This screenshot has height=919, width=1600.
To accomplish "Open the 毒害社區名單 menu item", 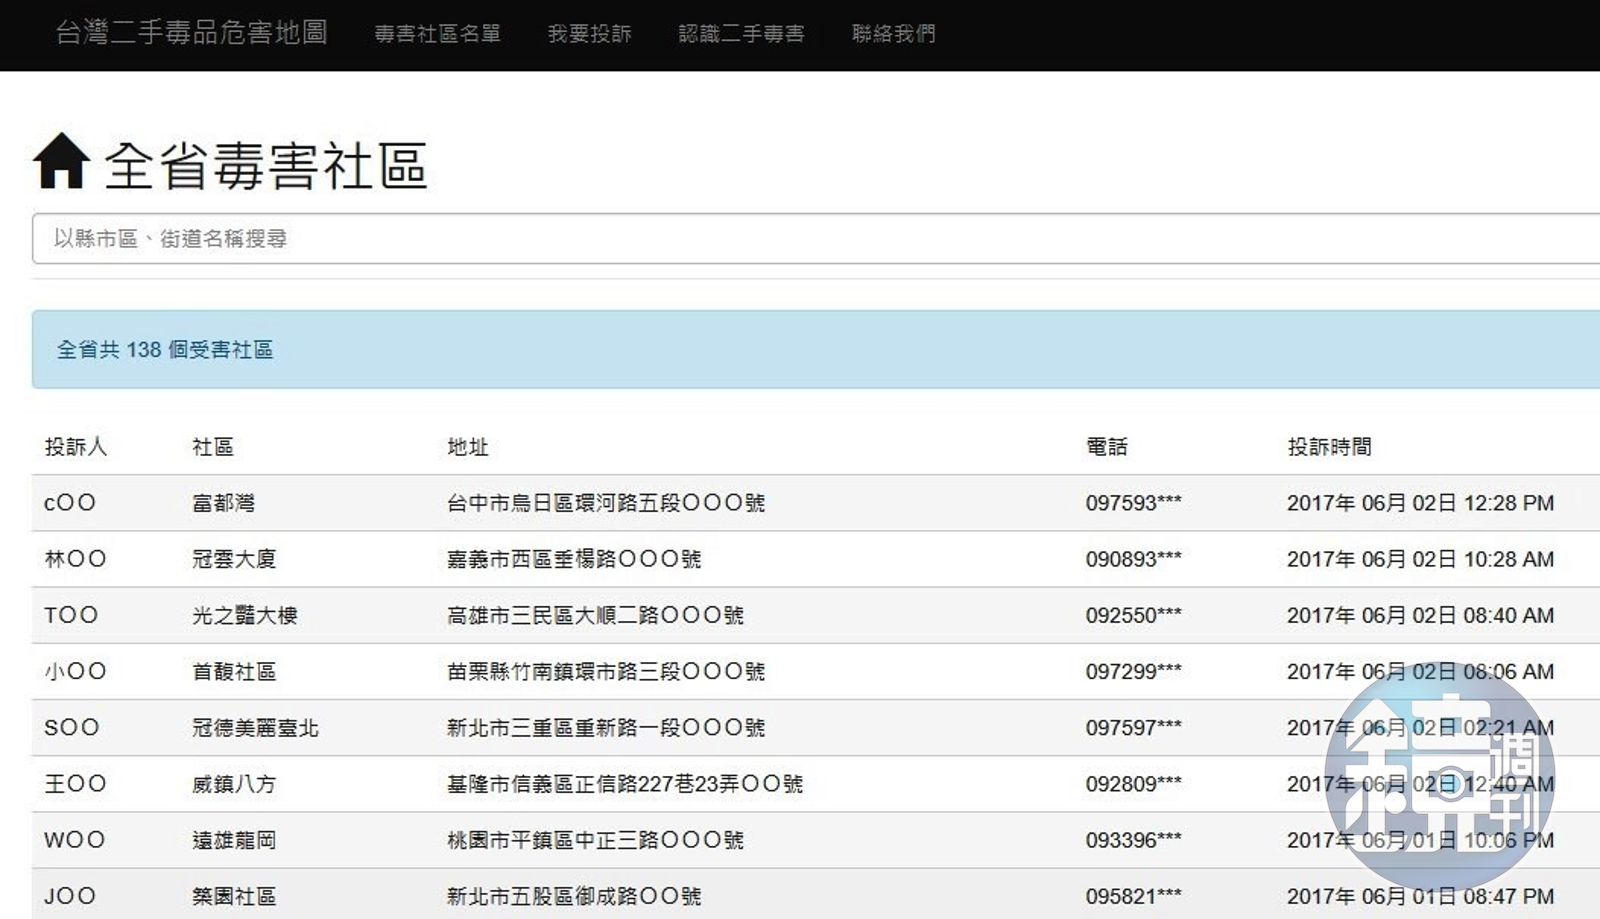I will pyautogui.click(x=437, y=34).
